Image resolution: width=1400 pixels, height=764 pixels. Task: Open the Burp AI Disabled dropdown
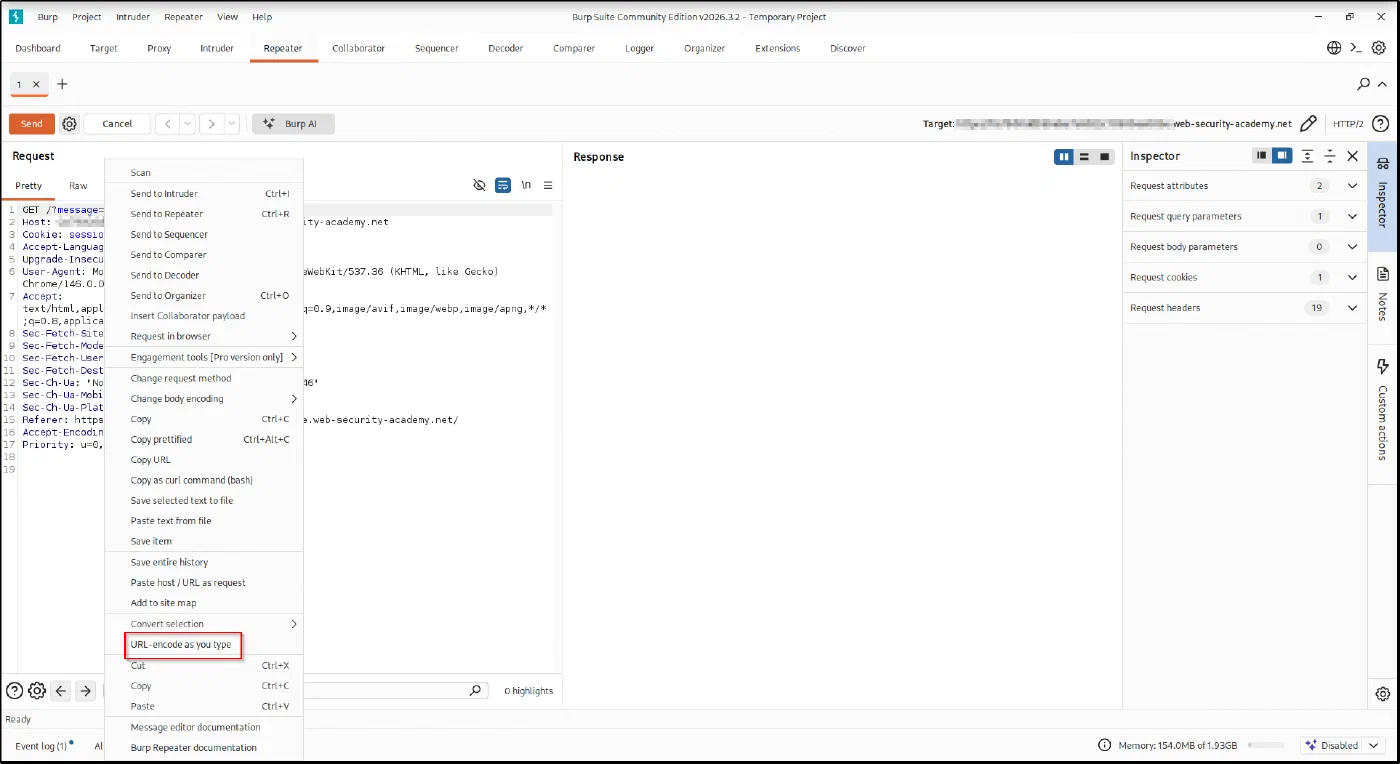click(x=1343, y=745)
